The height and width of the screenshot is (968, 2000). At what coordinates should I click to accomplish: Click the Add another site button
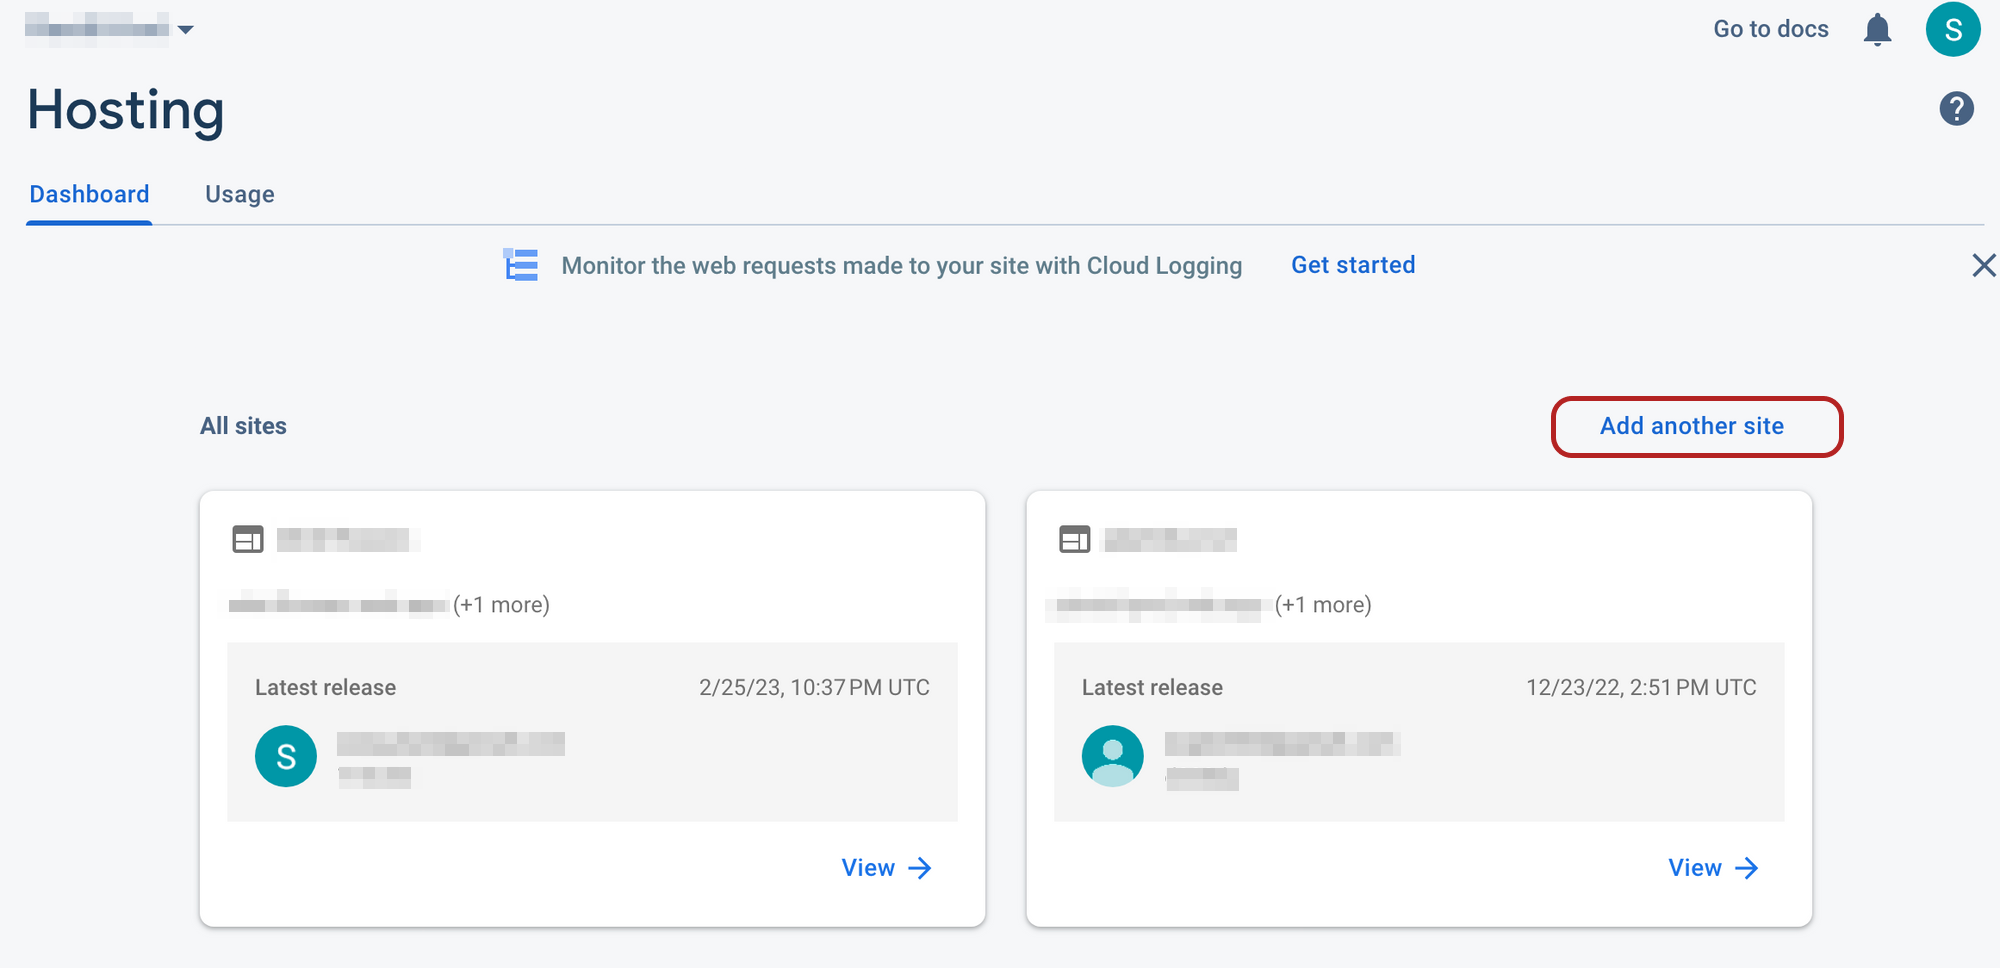point(1696,427)
